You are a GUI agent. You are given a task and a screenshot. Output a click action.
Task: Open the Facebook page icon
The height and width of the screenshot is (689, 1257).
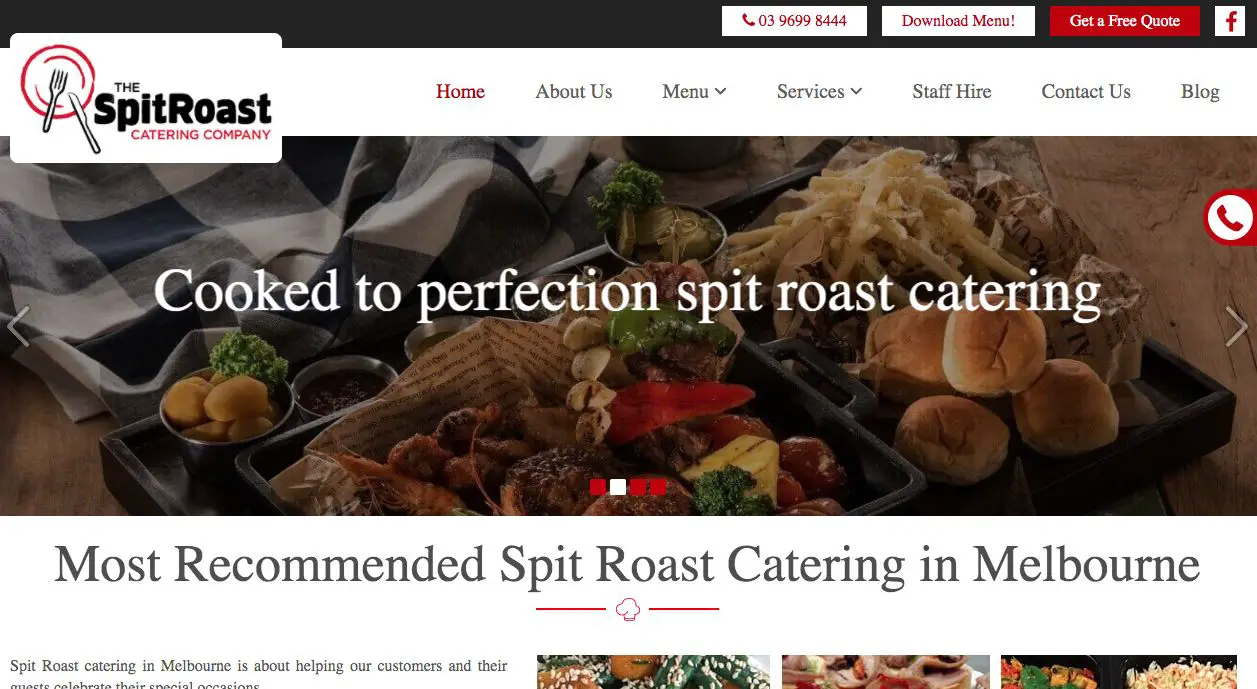1229,21
